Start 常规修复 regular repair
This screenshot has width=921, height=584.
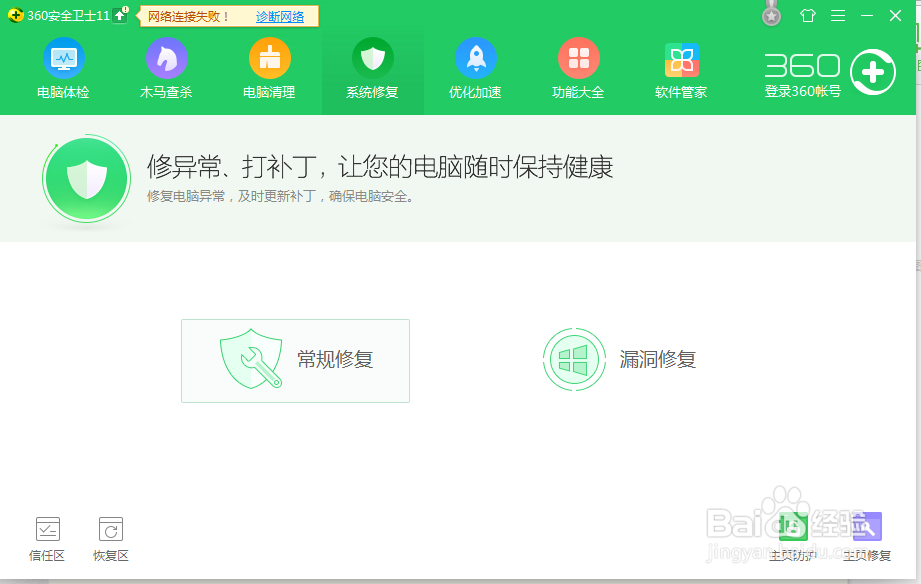295,359
